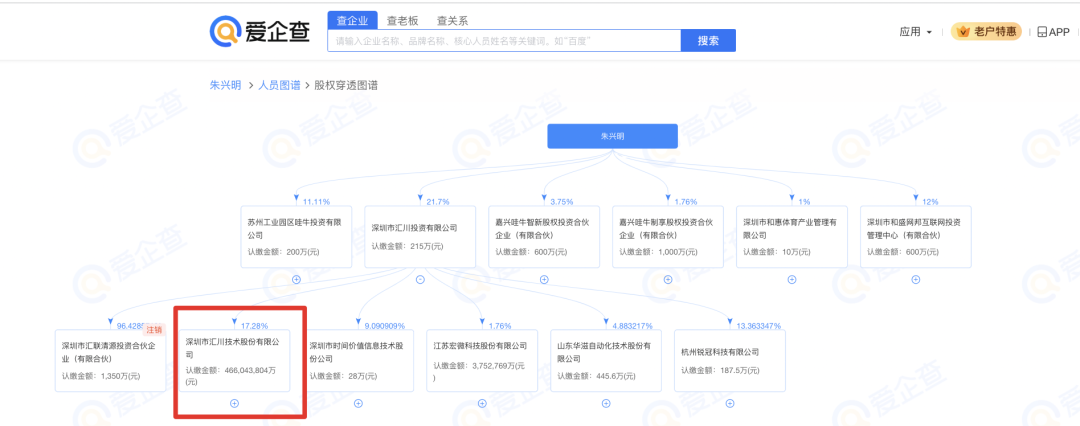This screenshot has width=1080, height=426.
Task: Open 深圳市和惠体育产业管理有限公司 node
Action: tap(791, 236)
